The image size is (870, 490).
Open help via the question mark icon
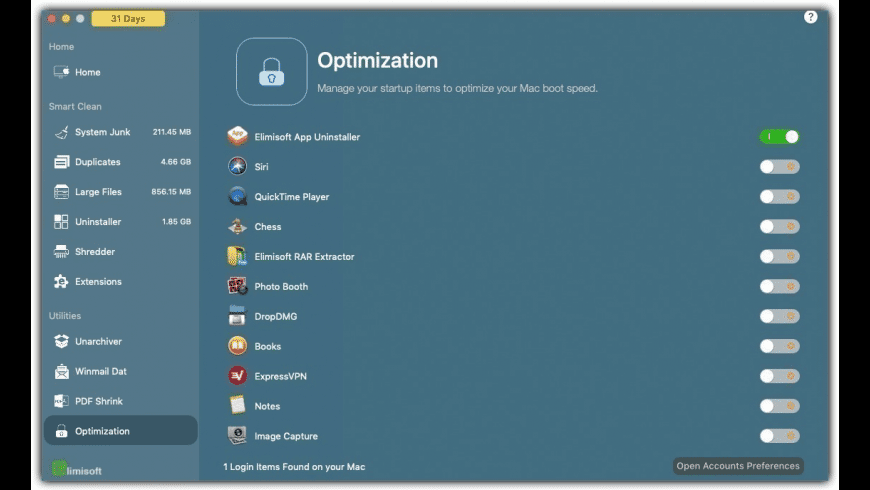(810, 17)
